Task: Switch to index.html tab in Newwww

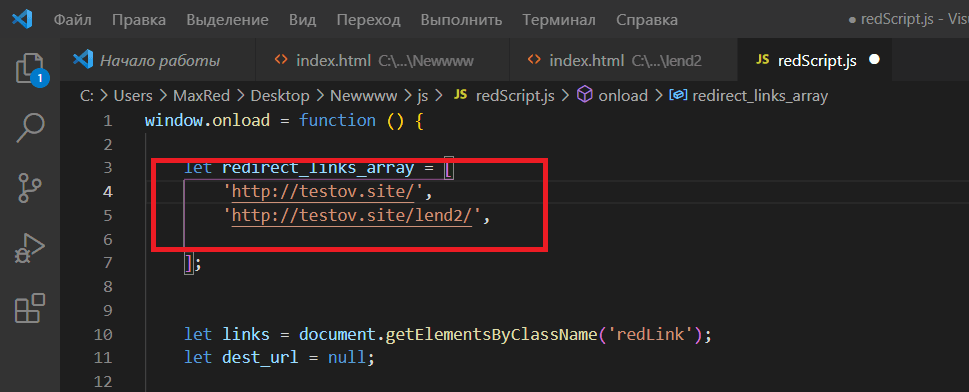Action: 383,60
